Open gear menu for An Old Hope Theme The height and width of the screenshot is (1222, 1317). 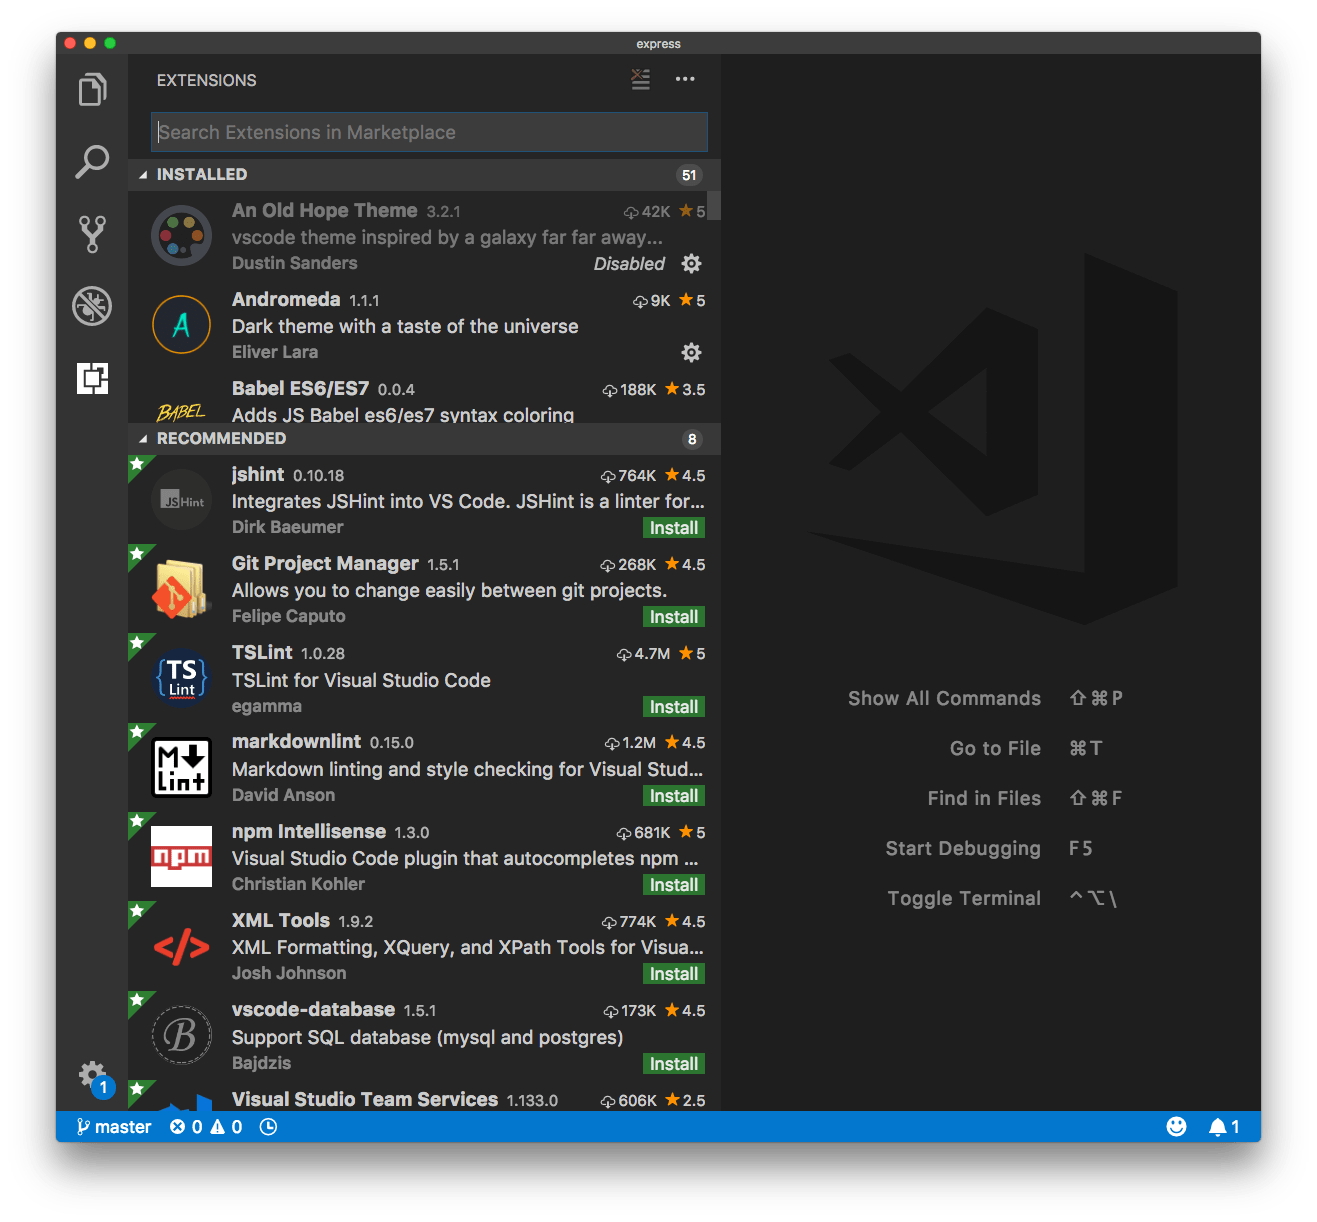[x=691, y=264]
